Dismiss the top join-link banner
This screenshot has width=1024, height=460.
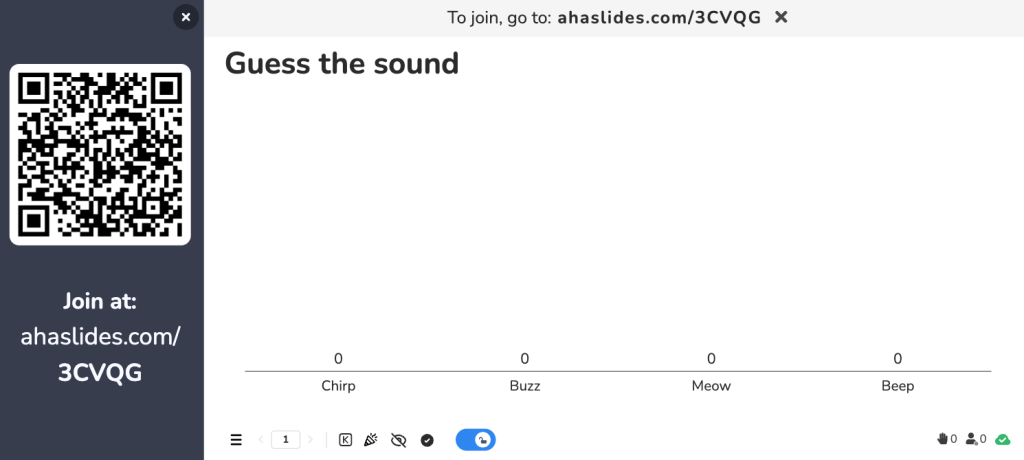(781, 18)
